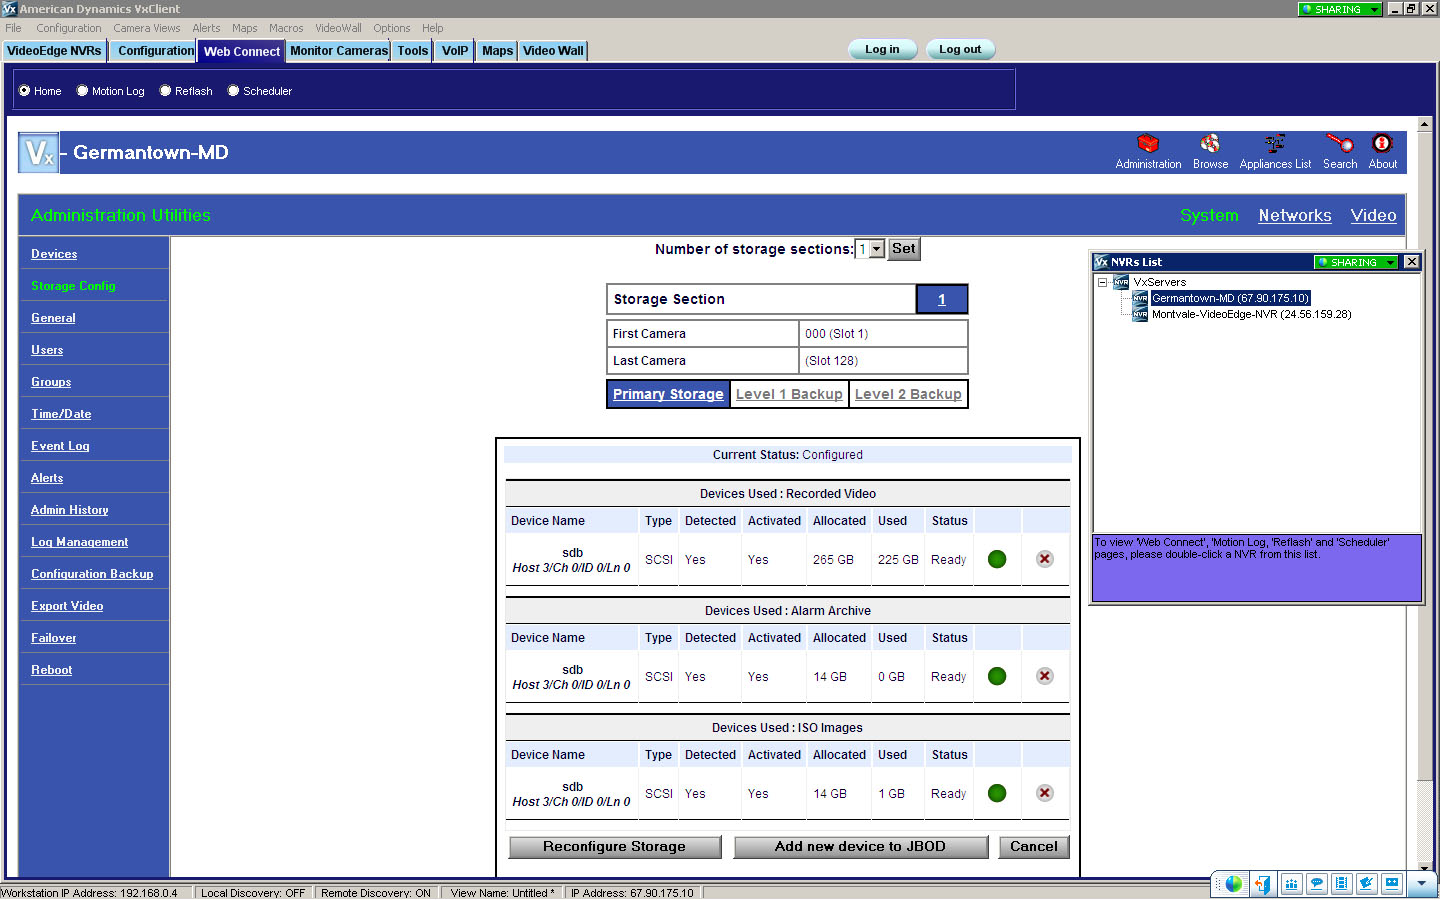The width and height of the screenshot is (1440, 900).
Task: Click the NVR icon beside Montvale-VideoEdge-NVR
Action: click(1140, 314)
